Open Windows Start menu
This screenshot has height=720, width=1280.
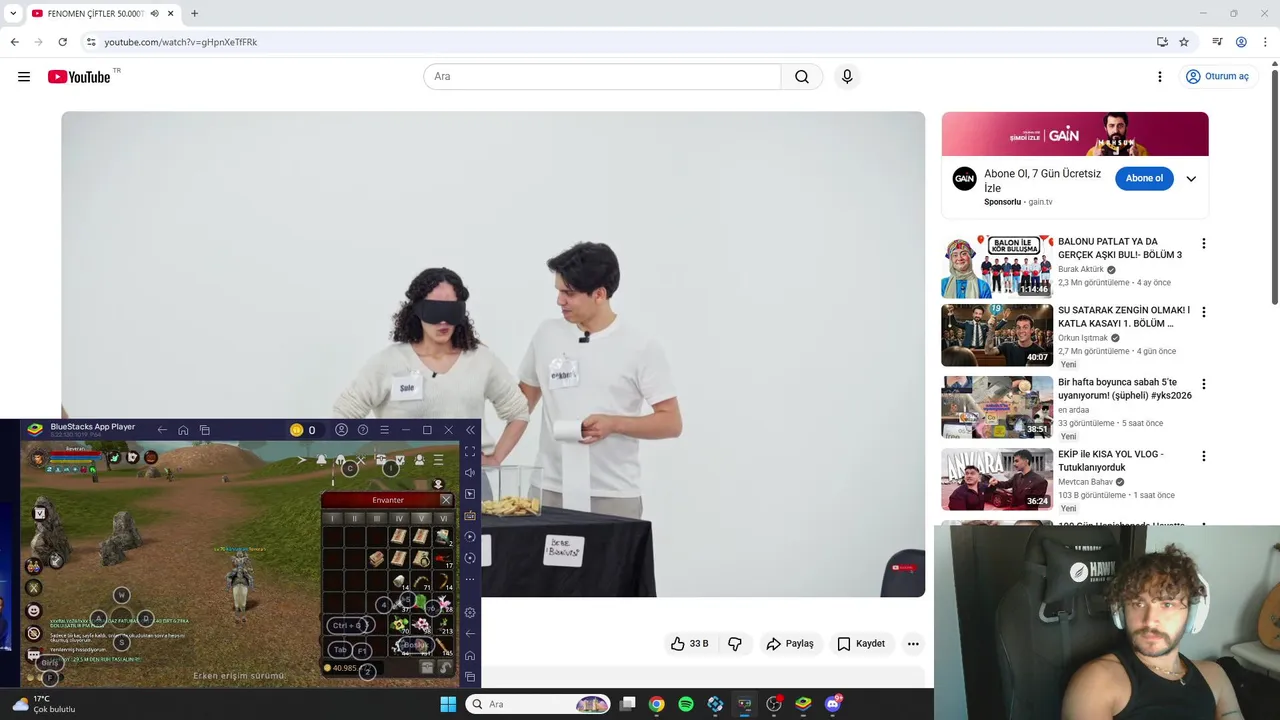tap(448, 704)
